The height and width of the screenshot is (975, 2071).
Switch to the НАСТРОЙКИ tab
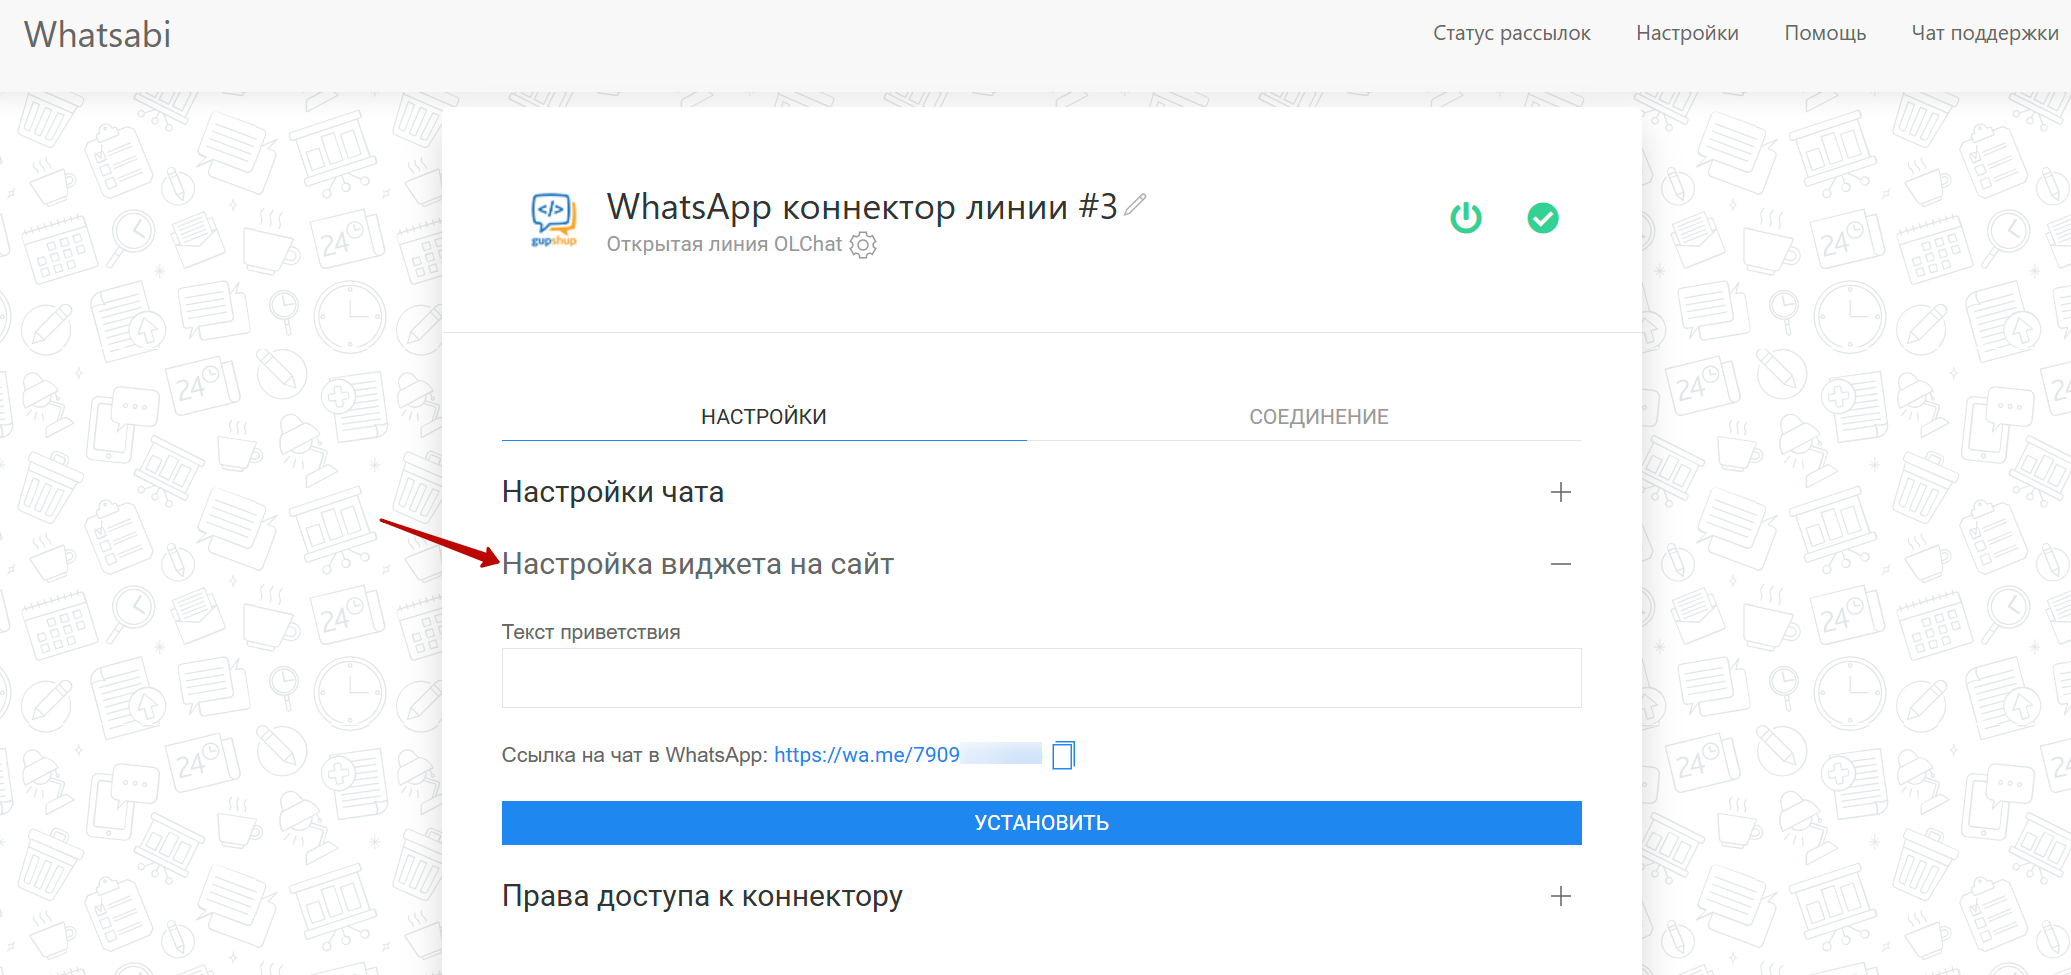click(x=764, y=417)
